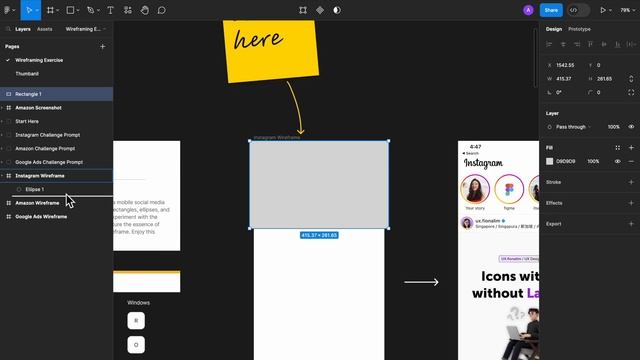The width and height of the screenshot is (640, 360).
Task: Click Align horizontal centers icon
Action: pyautogui.click(x=563, y=44)
